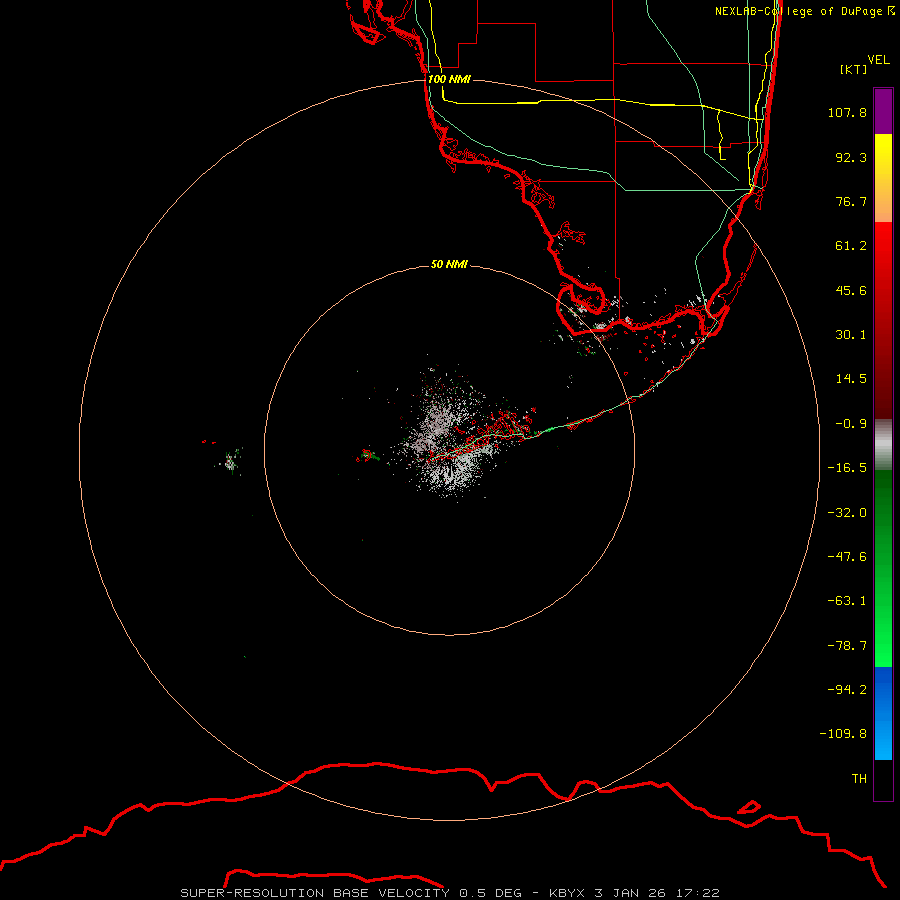
Task: Click the [KT] units label
Action: coord(853,69)
